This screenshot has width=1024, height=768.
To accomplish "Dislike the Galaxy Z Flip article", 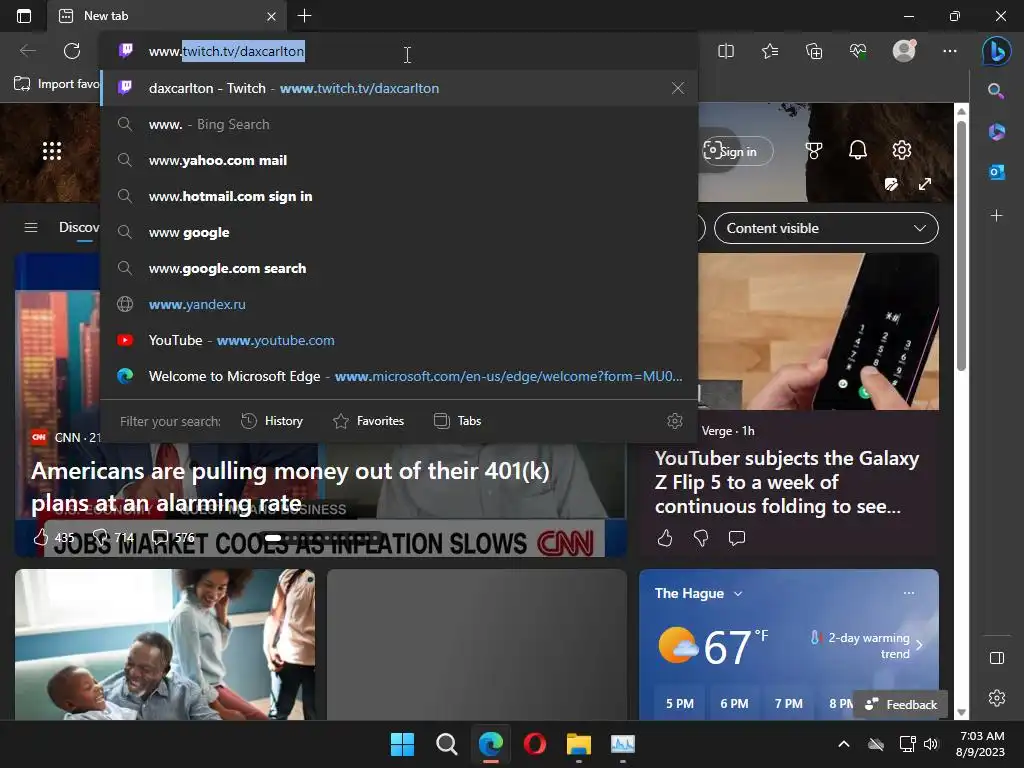I will click(x=701, y=538).
